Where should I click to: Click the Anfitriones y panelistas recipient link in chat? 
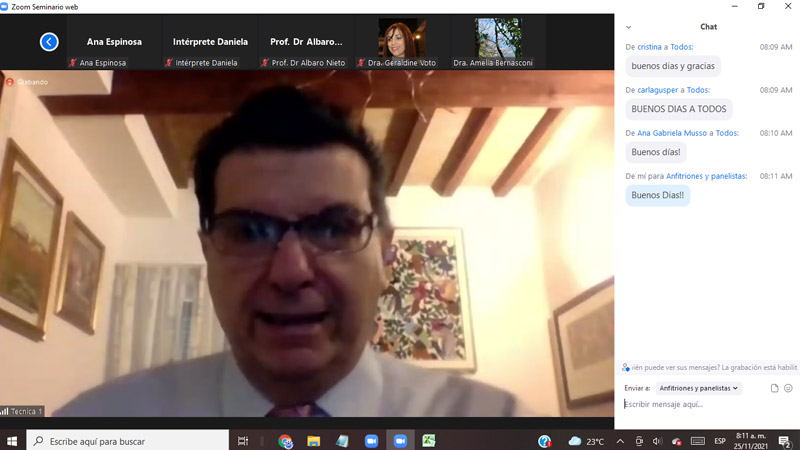706,176
